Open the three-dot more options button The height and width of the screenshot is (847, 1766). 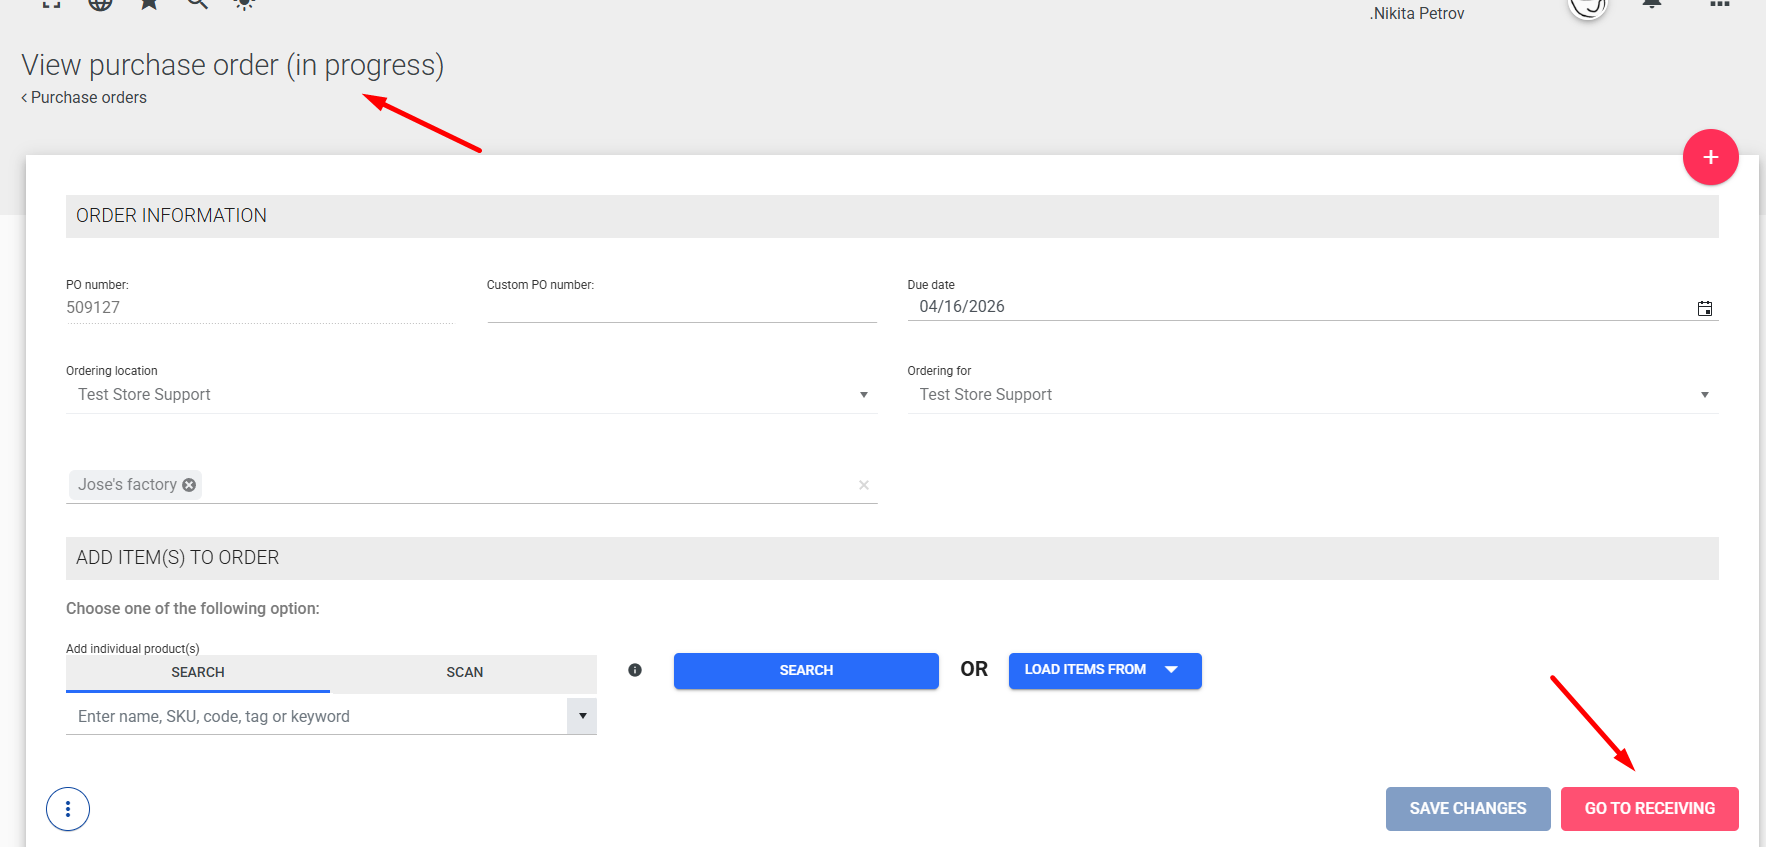click(68, 809)
